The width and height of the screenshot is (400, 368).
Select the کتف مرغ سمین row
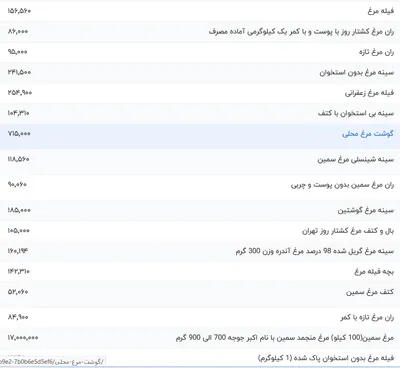click(x=200, y=295)
